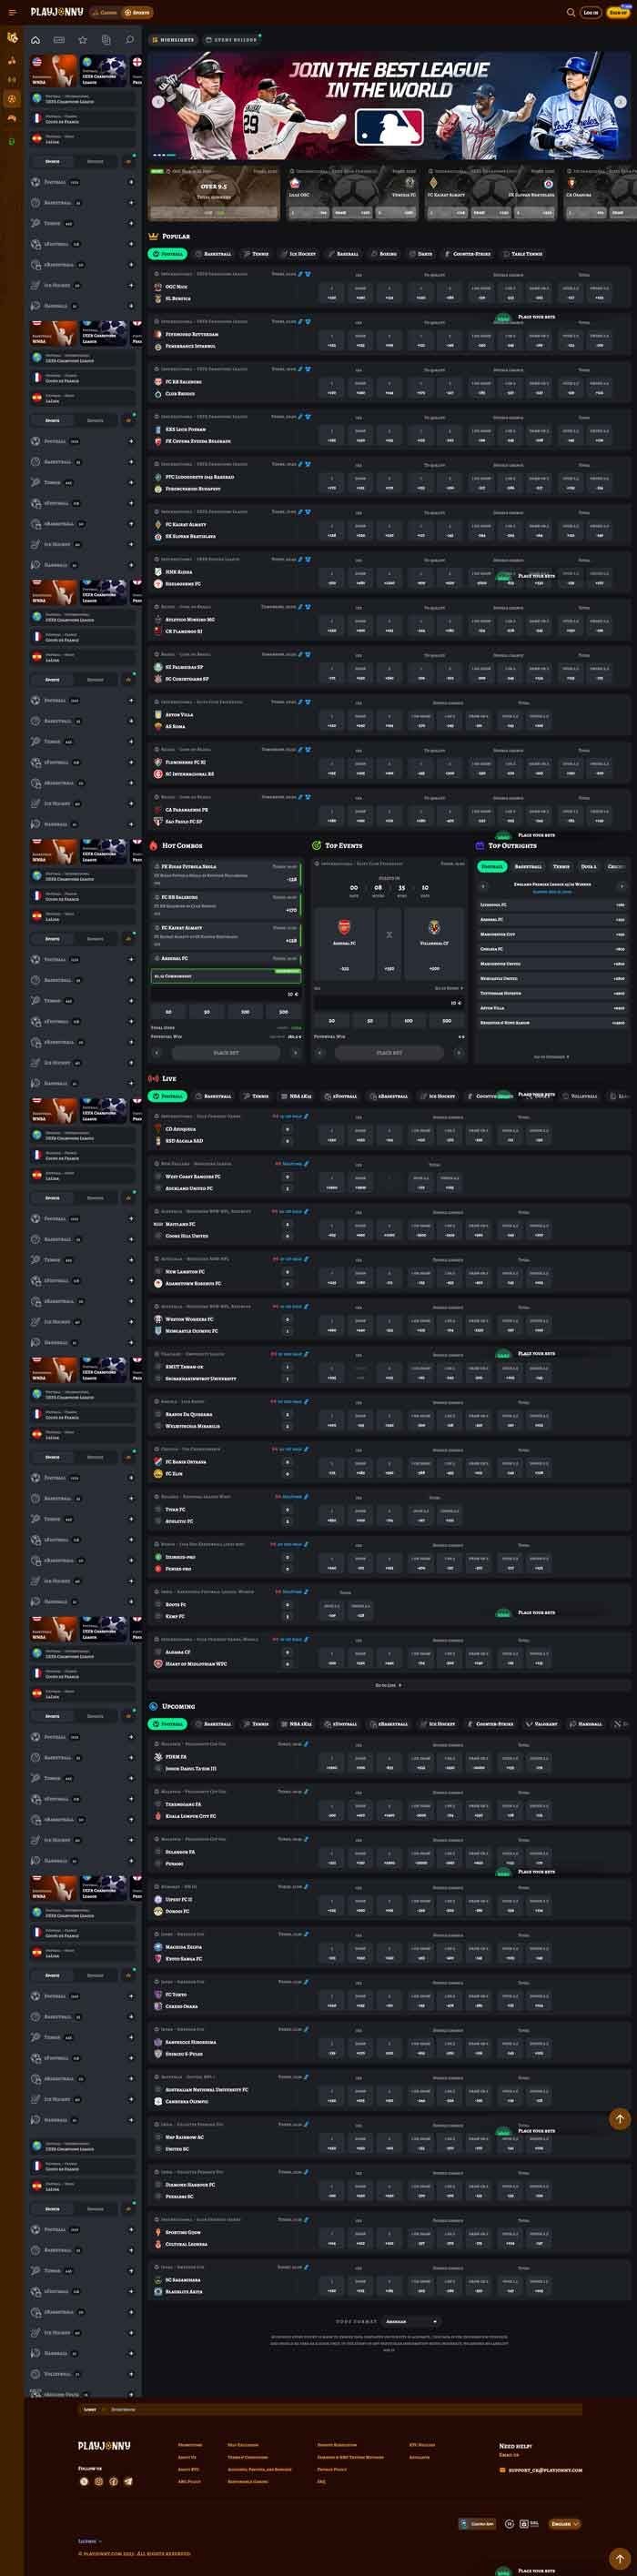Screen dimensions: 637x2576
Task: Click right arrow in Top Outrights panel
Action: pyautogui.click(x=621, y=886)
